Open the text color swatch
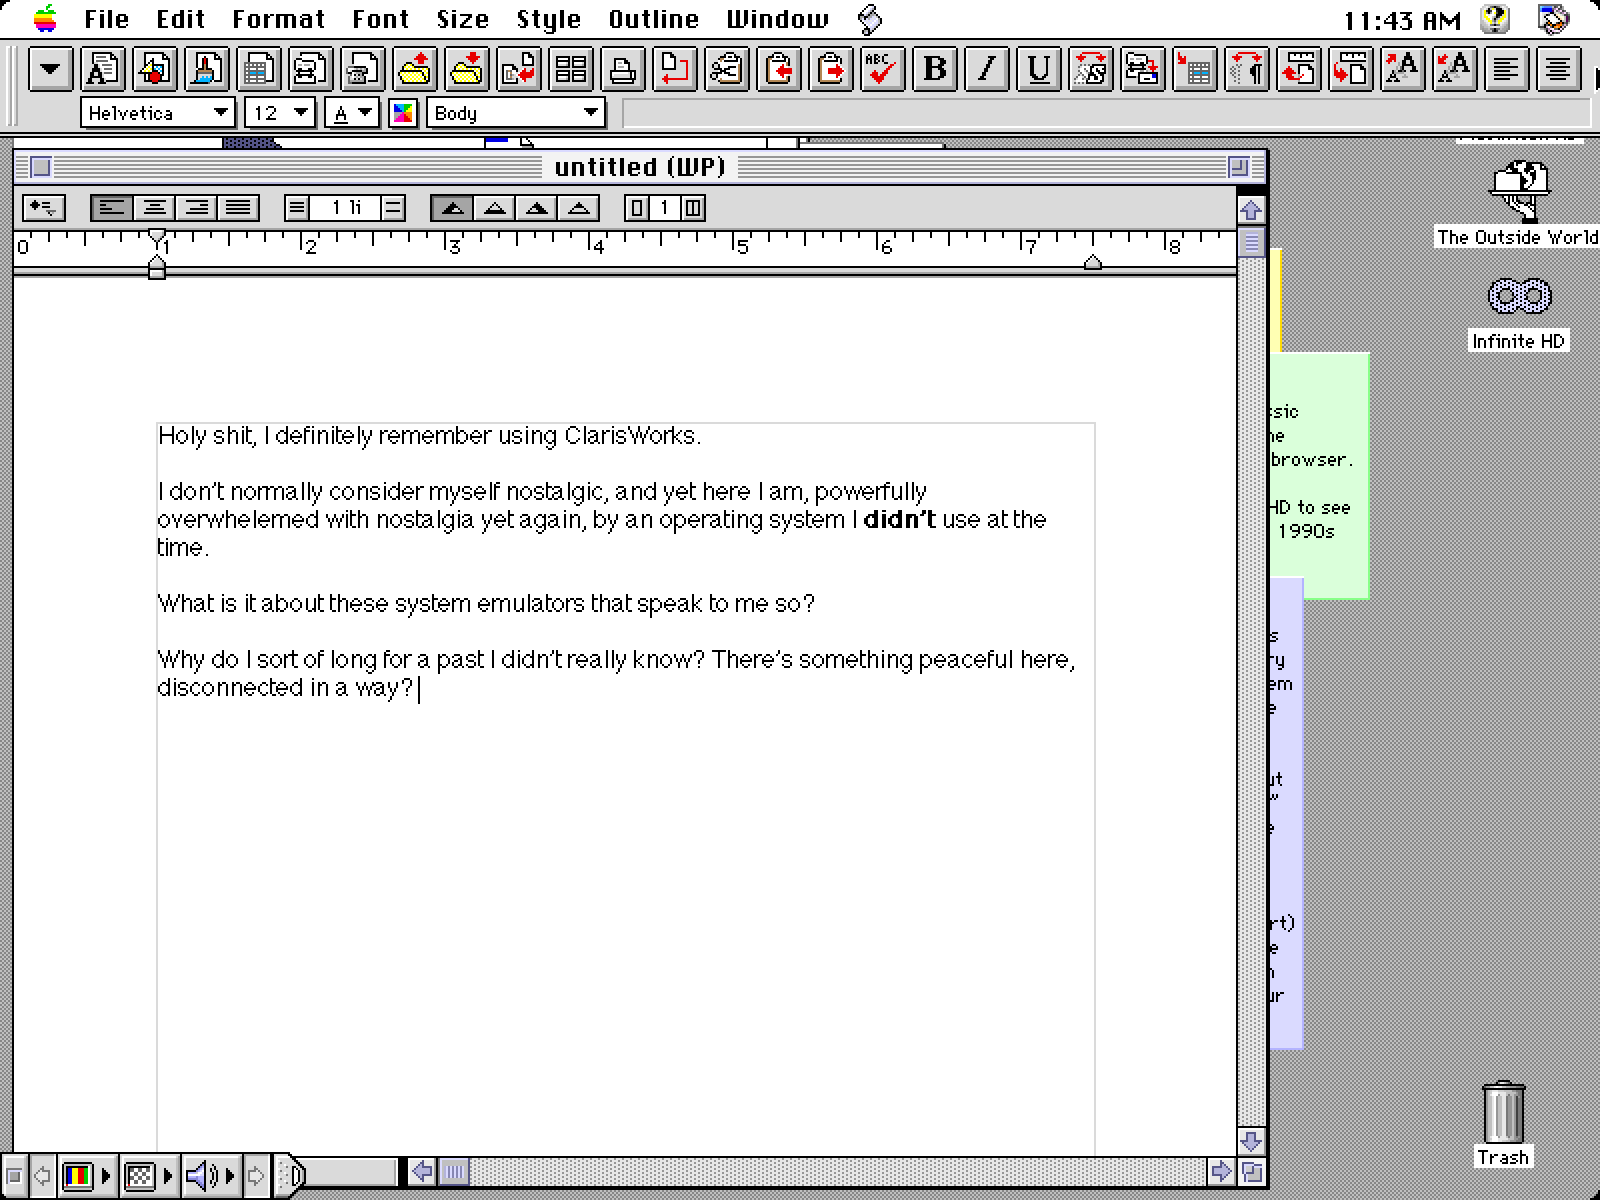The image size is (1600, 1200). 402,113
